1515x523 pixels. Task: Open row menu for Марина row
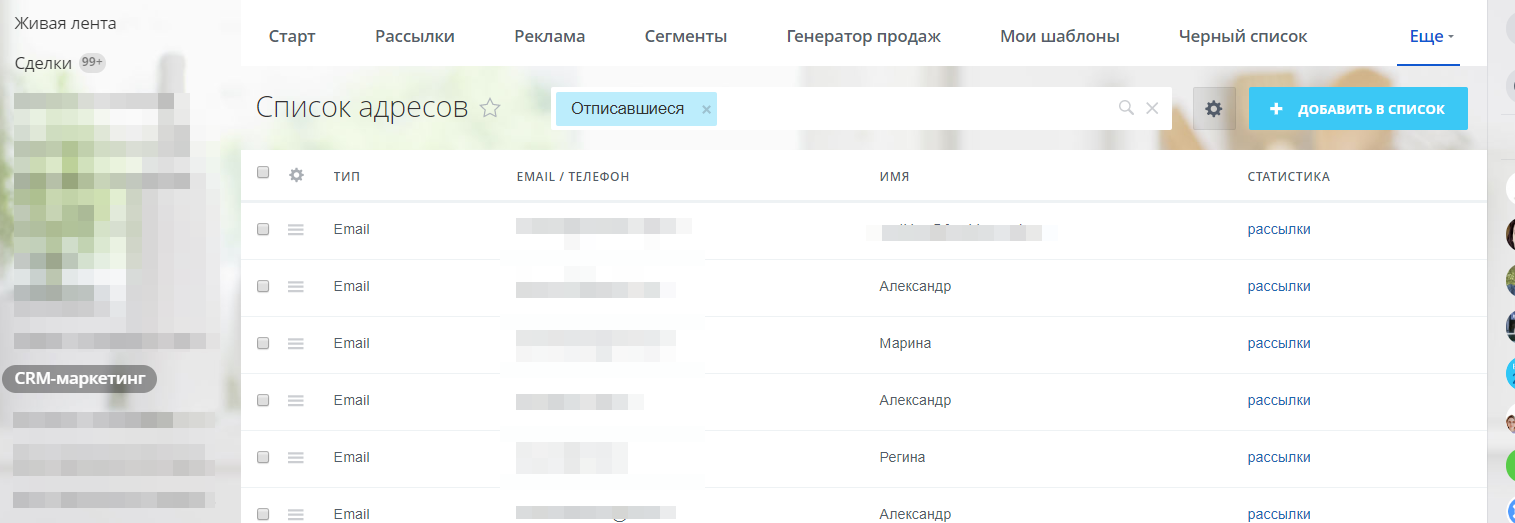tap(295, 343)
